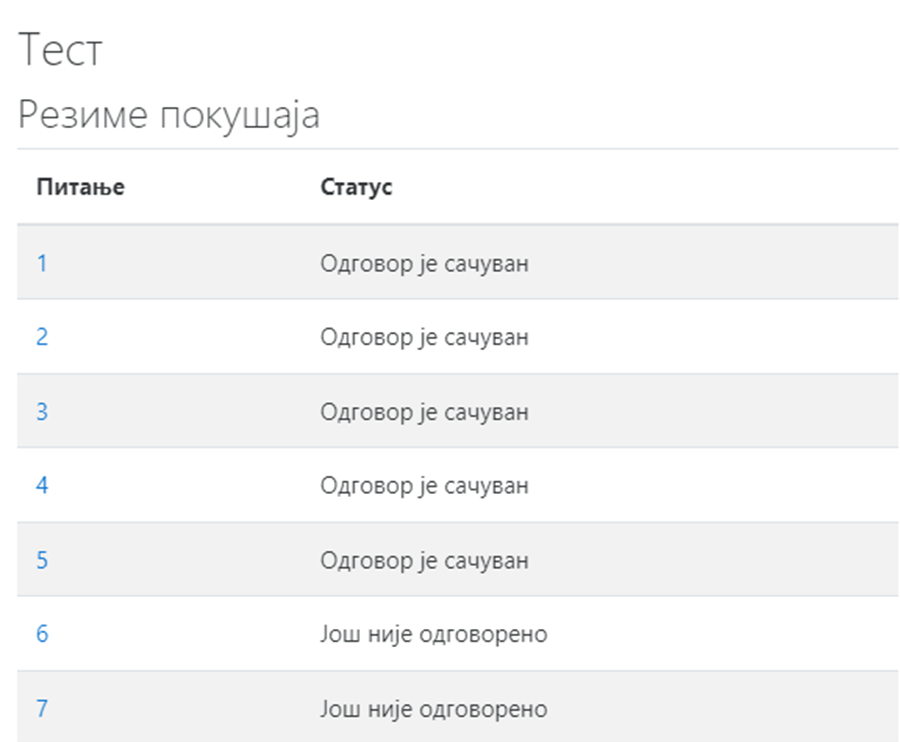Viewport: 900px width, 742px height.
Task: Select question 2 status text
Action: coord(424,337)
